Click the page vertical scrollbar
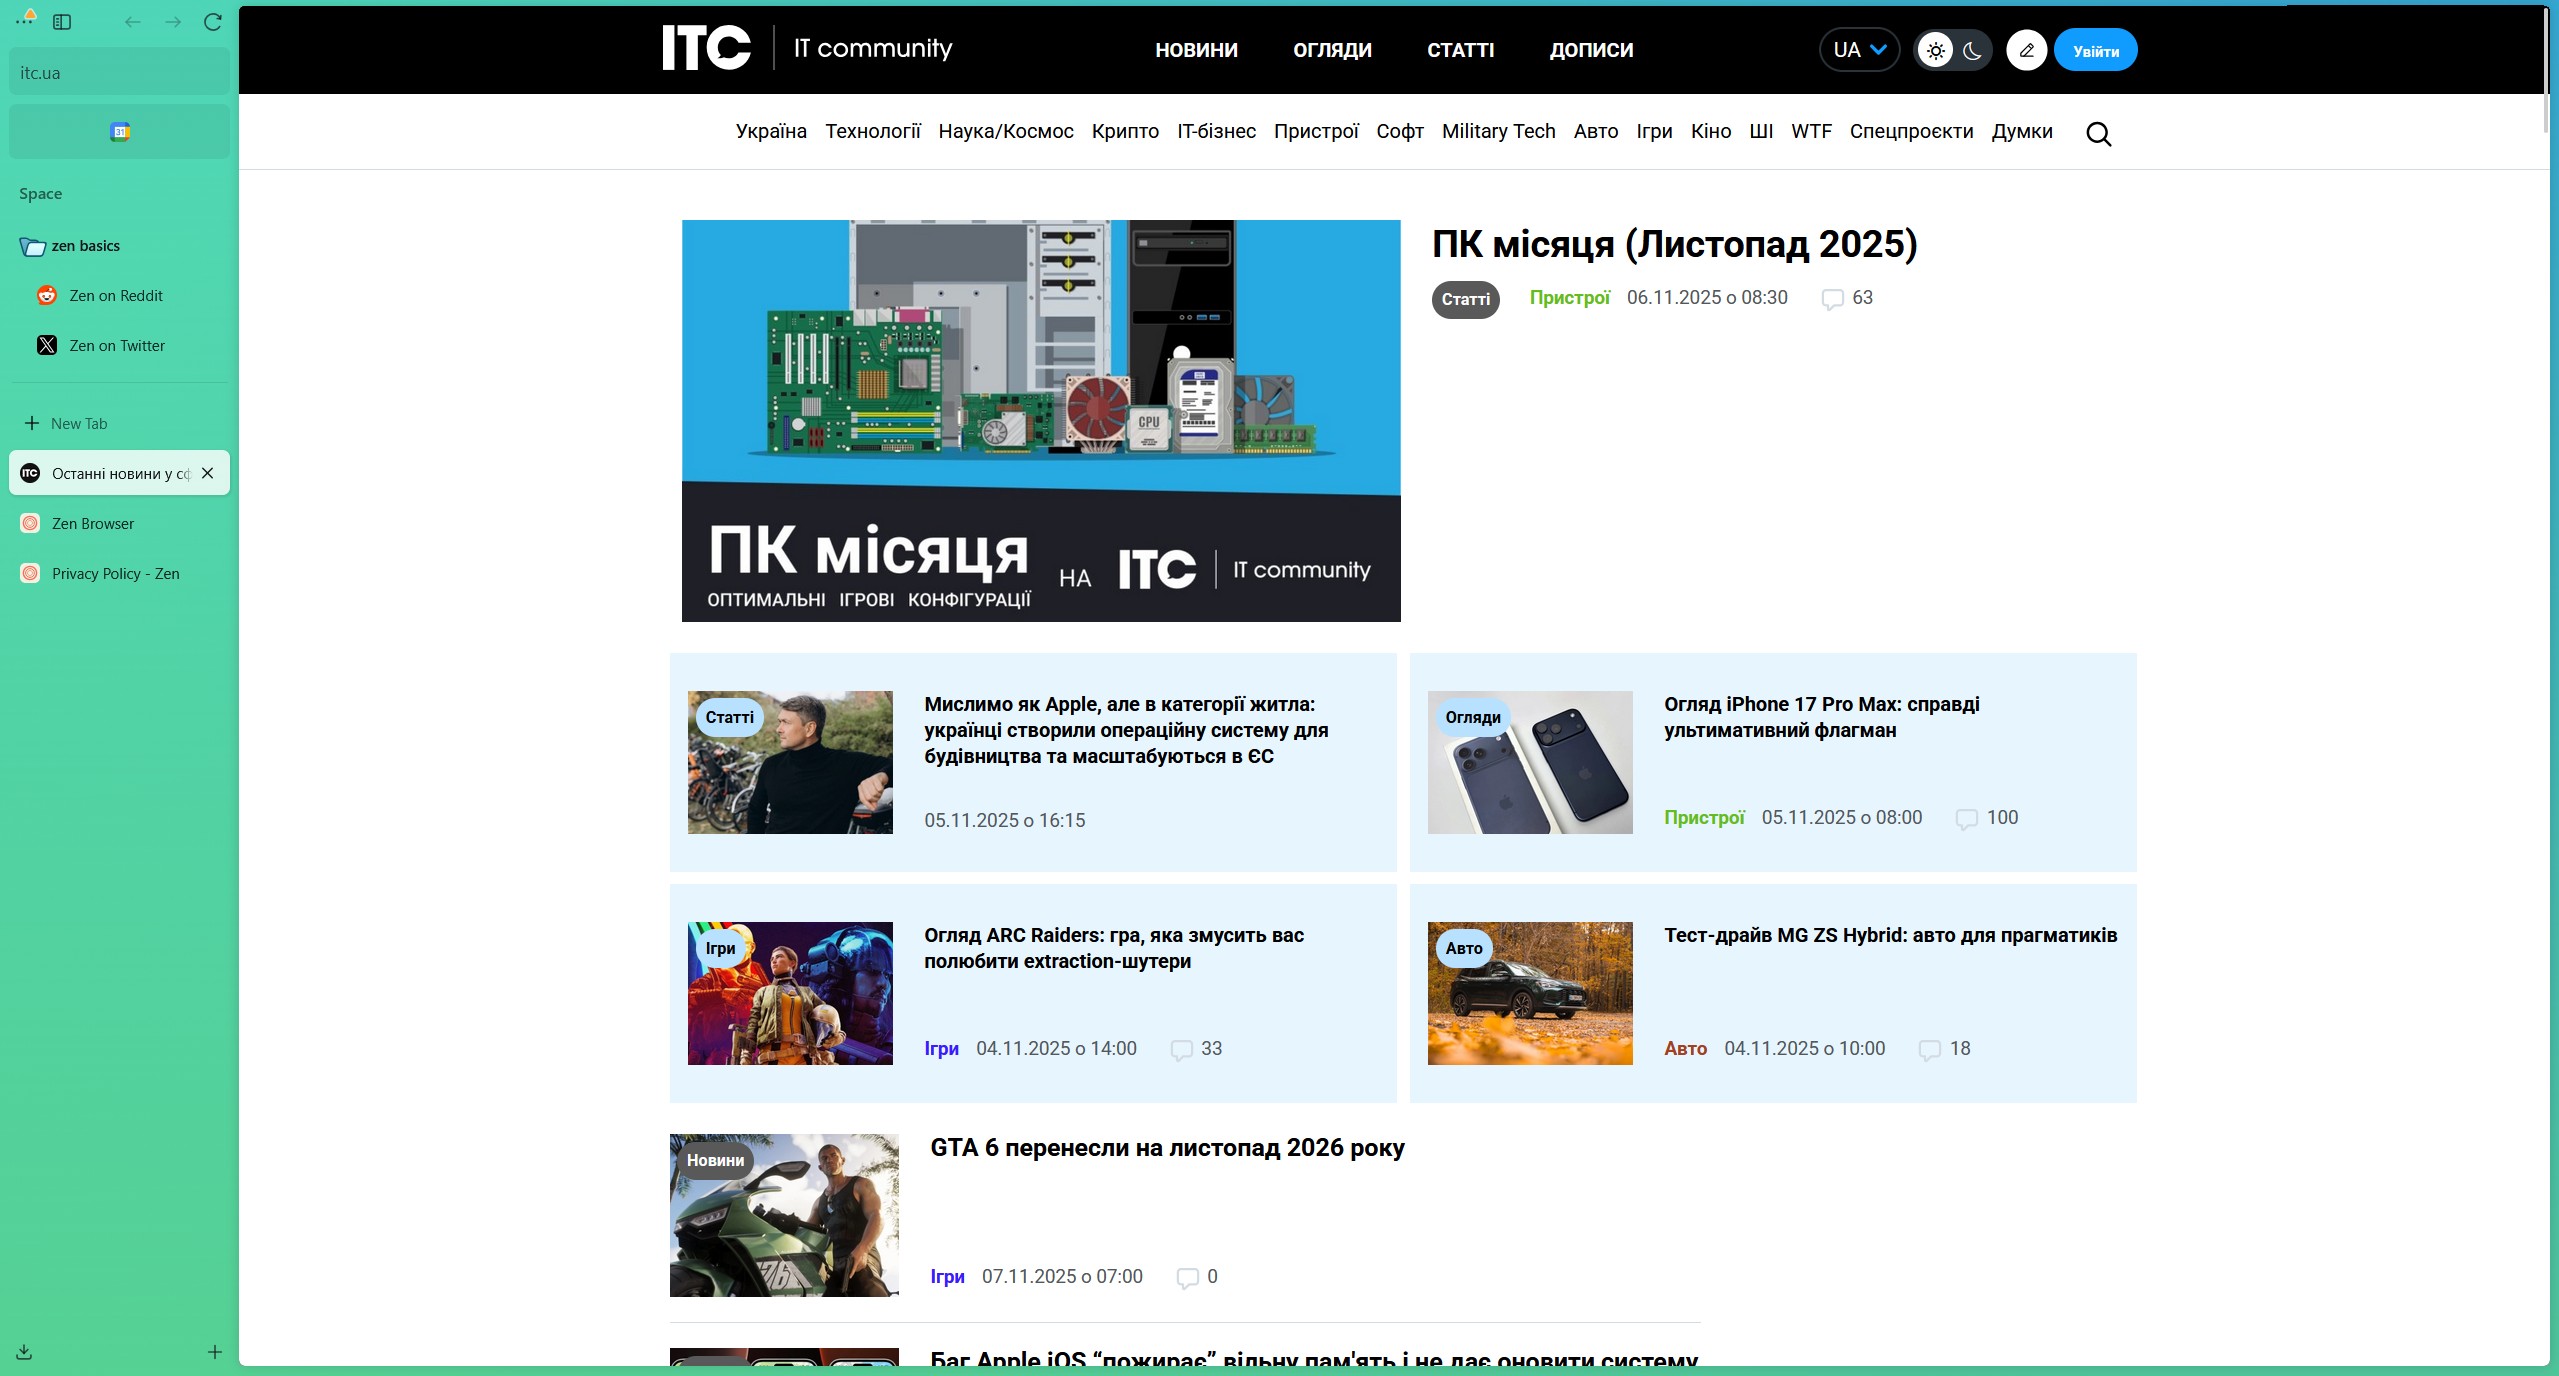 2548,70
